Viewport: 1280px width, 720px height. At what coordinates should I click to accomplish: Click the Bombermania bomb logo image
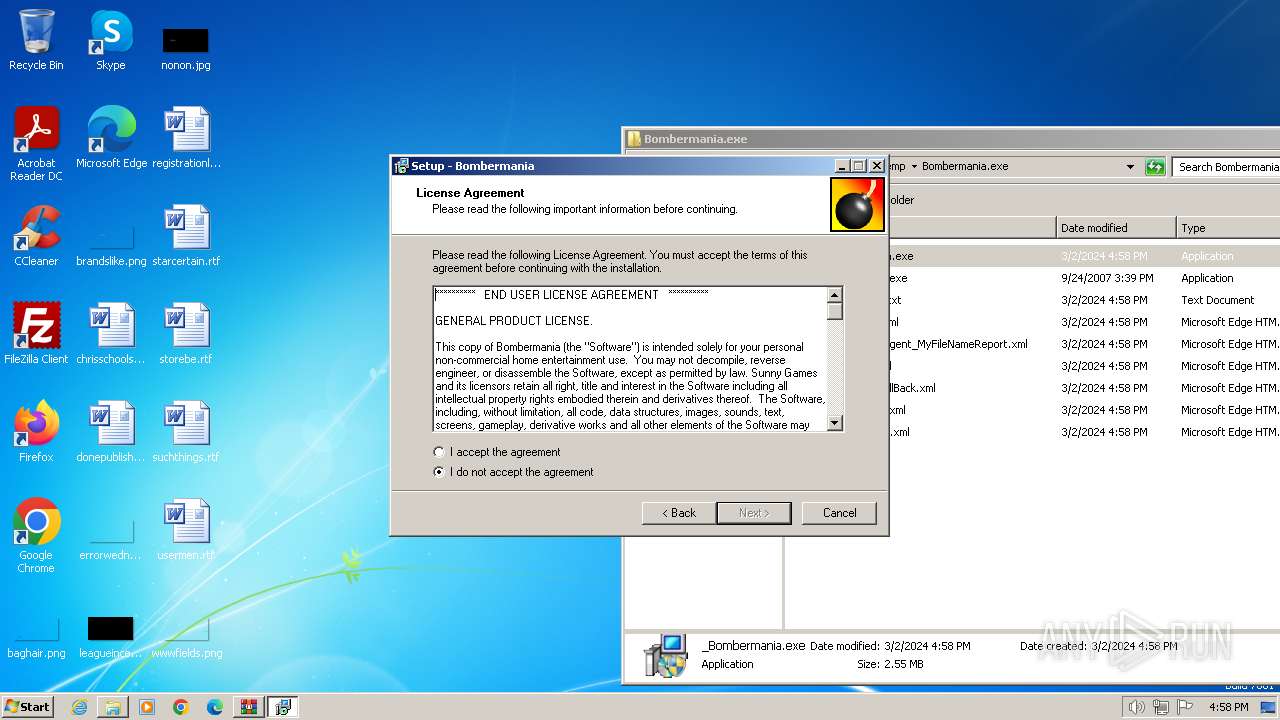pyautogui.click(x=857, y=205)
